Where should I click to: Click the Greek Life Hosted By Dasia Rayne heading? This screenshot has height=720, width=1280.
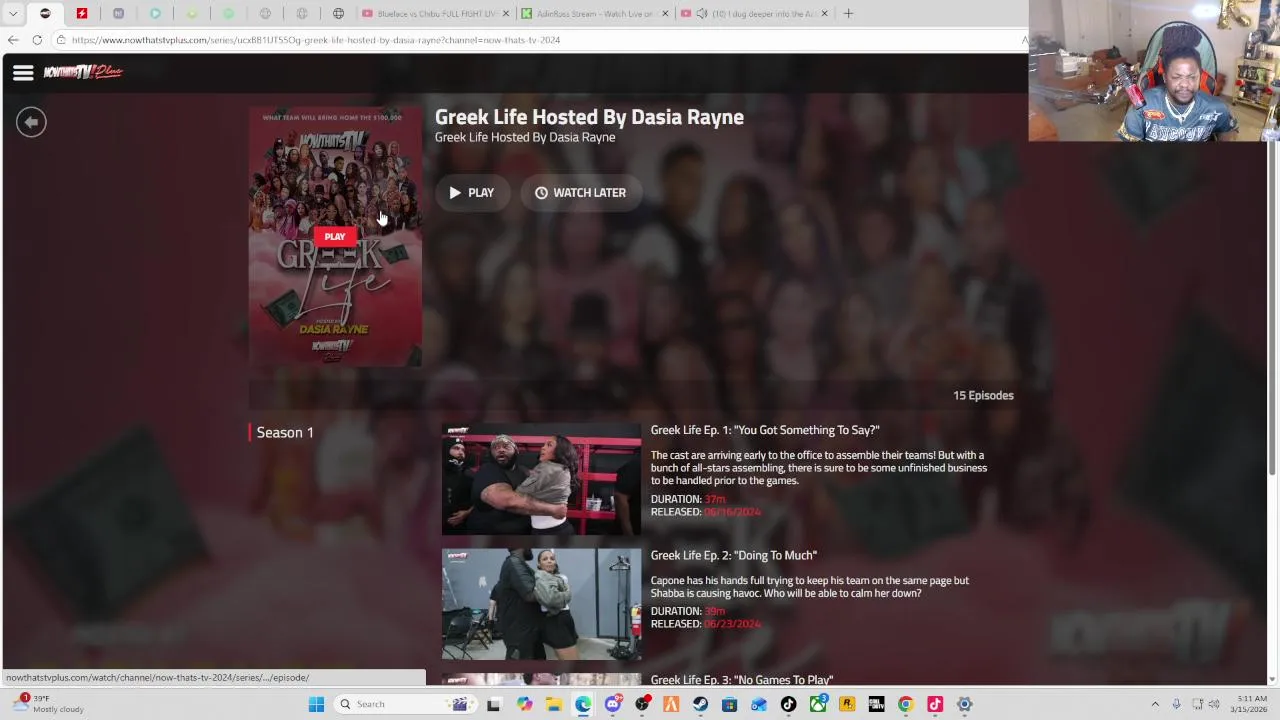pos(589,117)
